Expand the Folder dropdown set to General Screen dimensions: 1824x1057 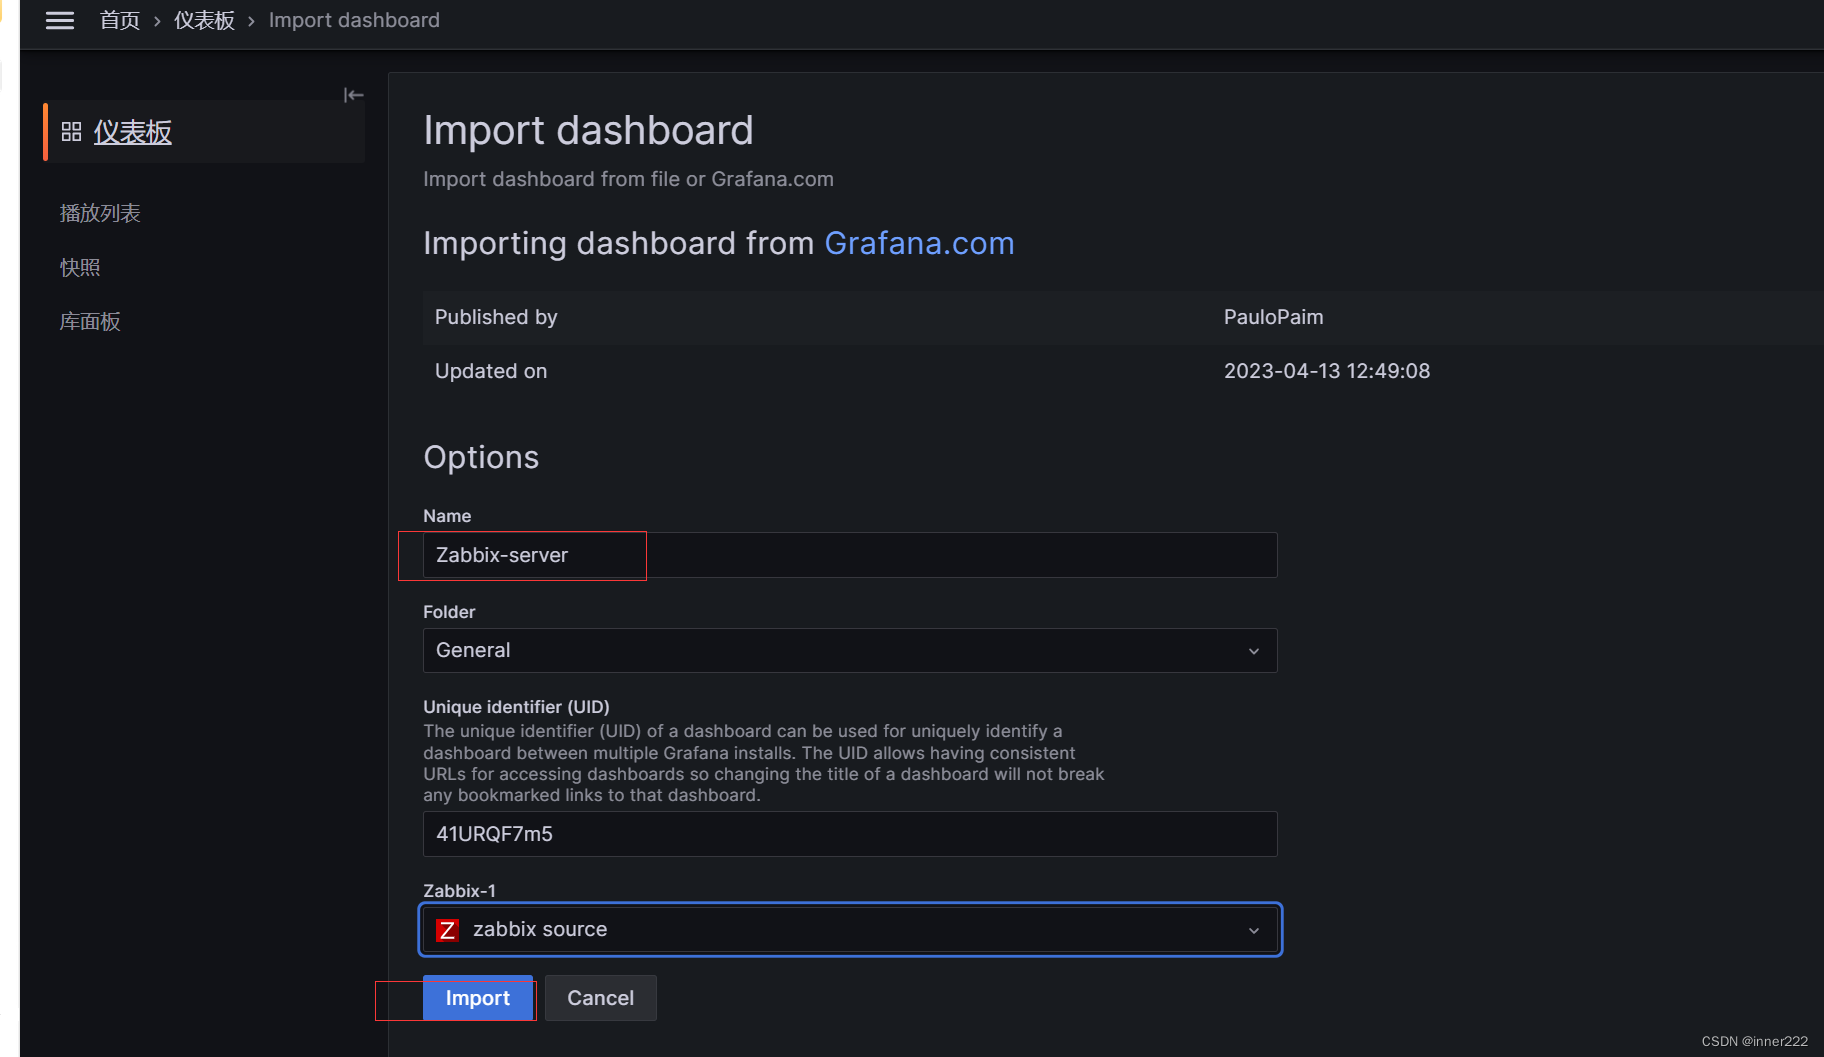coord(840,650)
